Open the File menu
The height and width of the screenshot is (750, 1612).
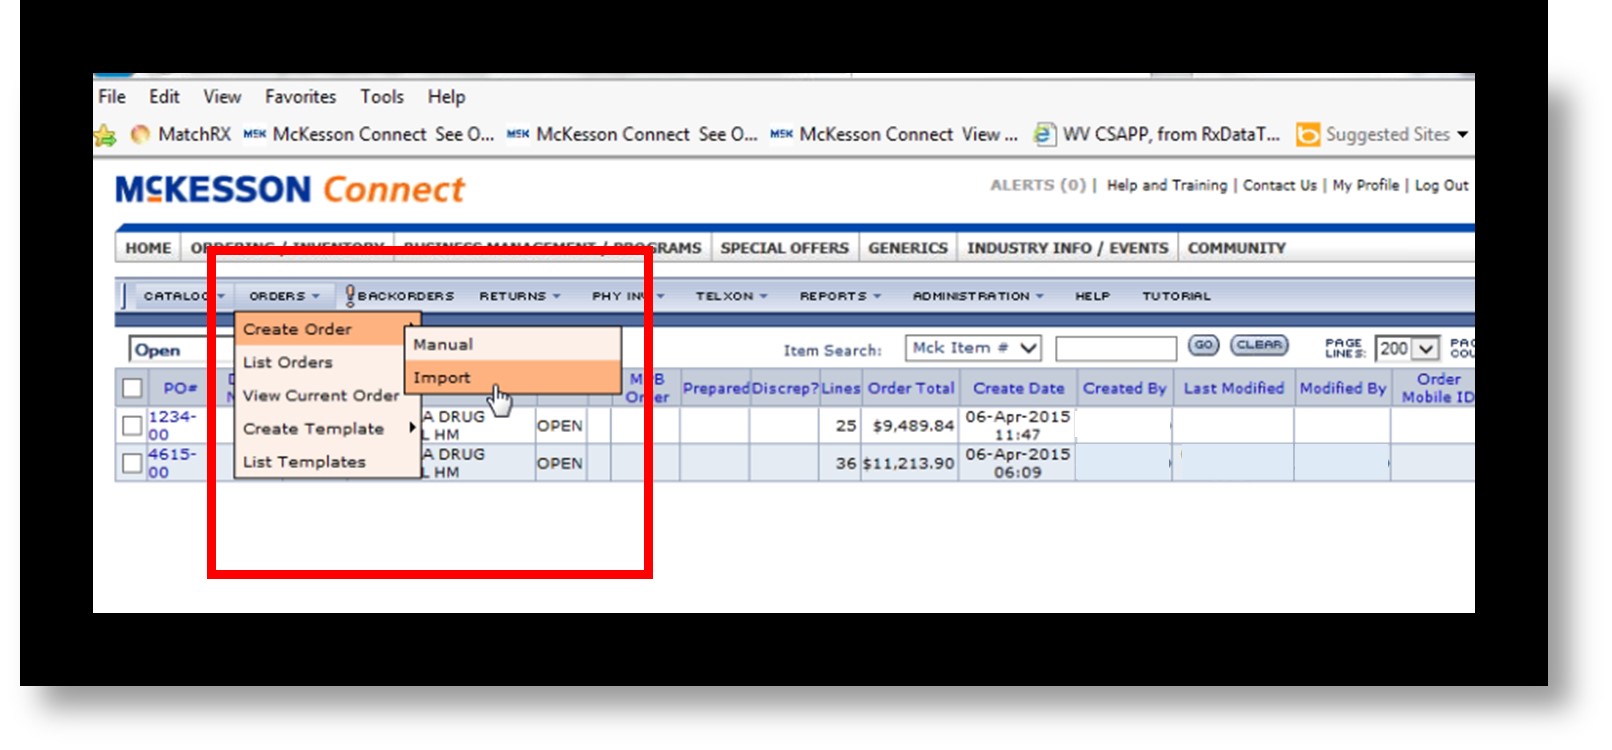click(112, 97)
